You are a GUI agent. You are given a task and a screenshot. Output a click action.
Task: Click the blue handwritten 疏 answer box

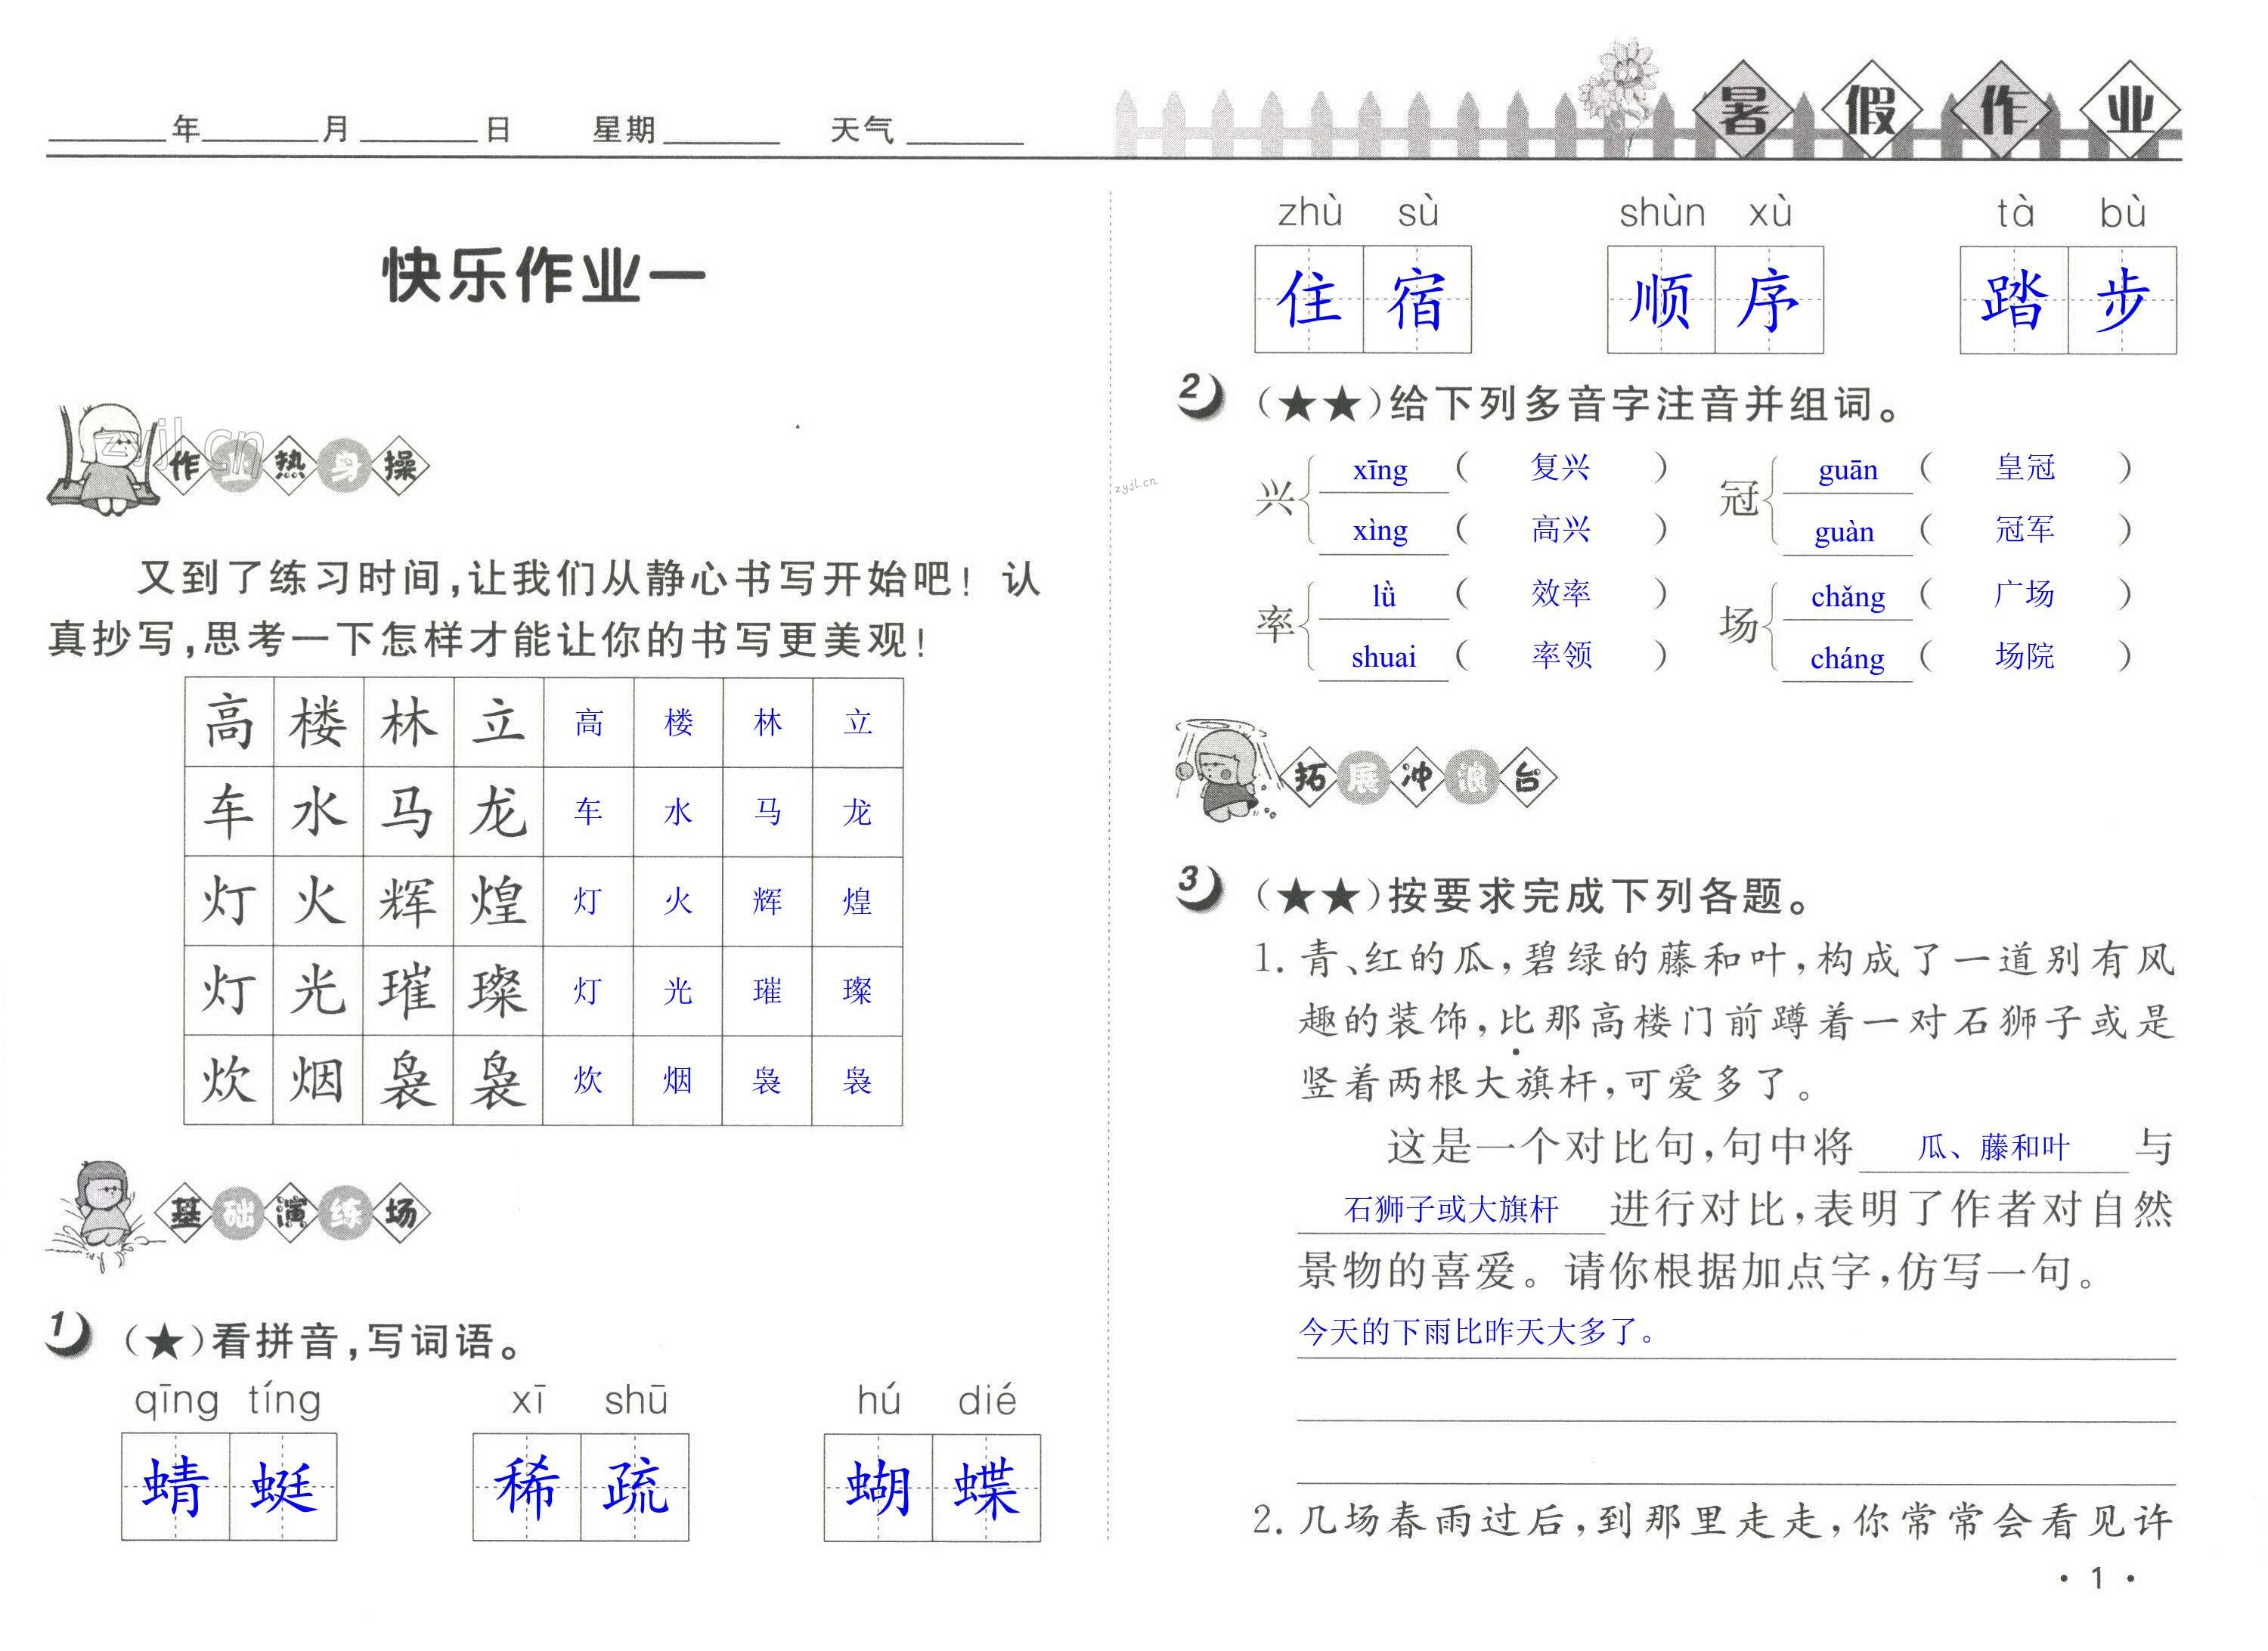[x=635, y=1486]
